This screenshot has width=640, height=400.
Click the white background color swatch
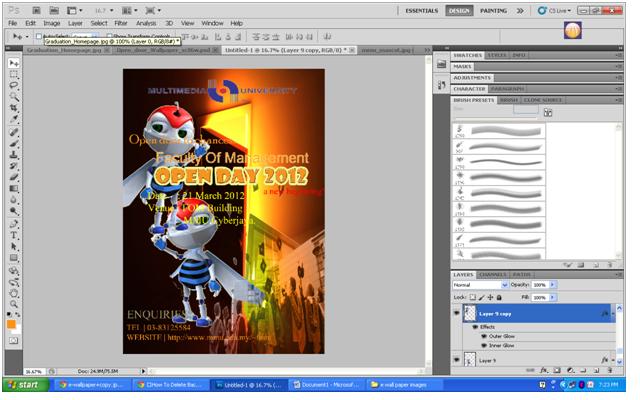tap(17, 329)
